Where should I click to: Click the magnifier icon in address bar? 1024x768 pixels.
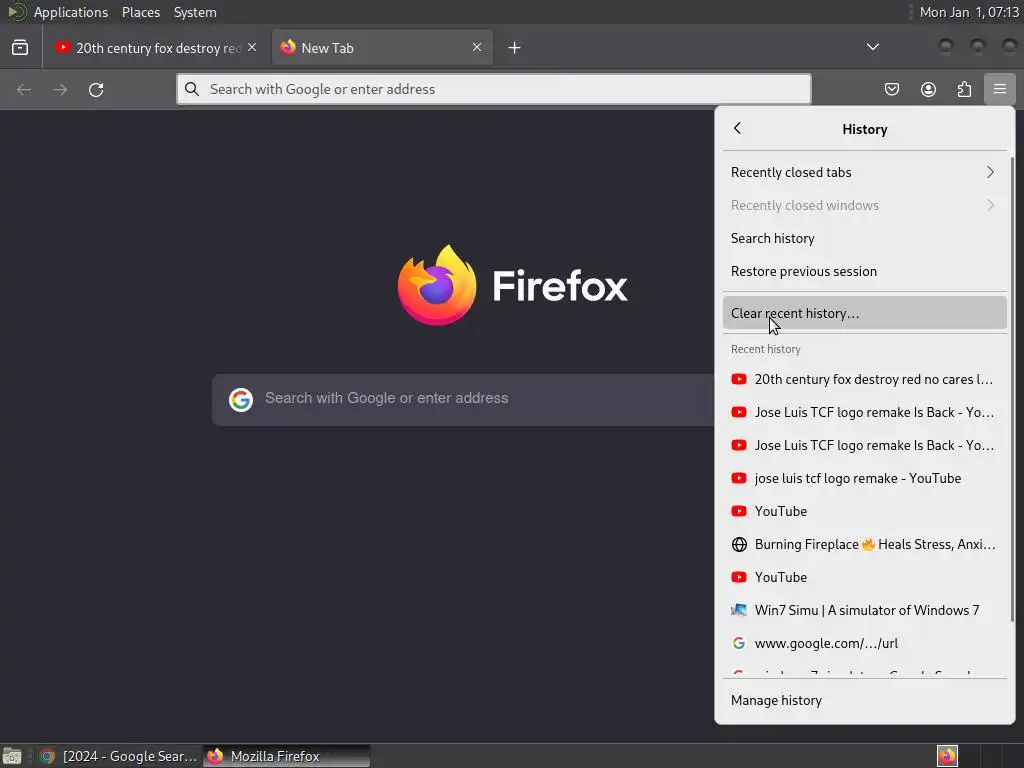[191, 89]
